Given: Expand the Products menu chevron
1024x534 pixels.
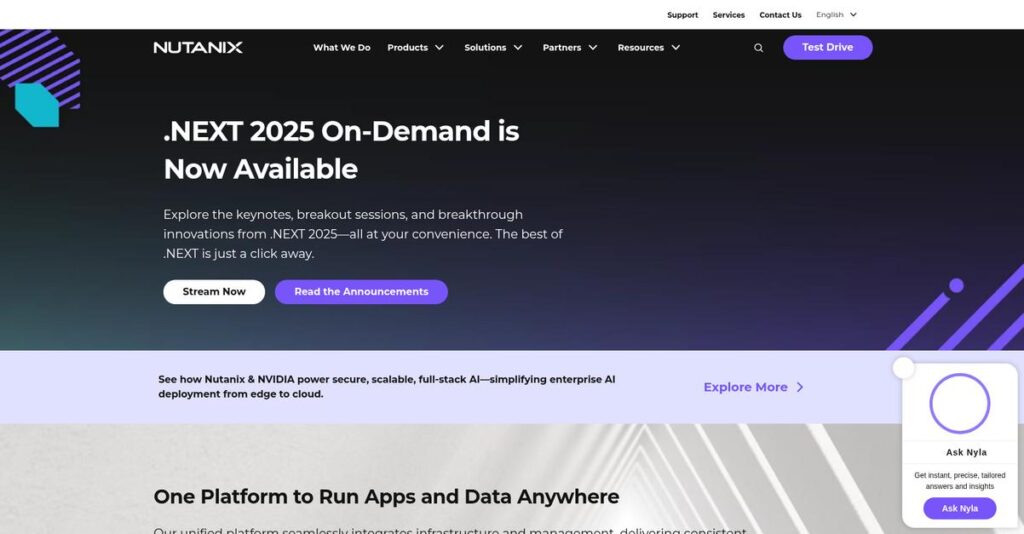Looking at the screenshot, I should 440,48.
